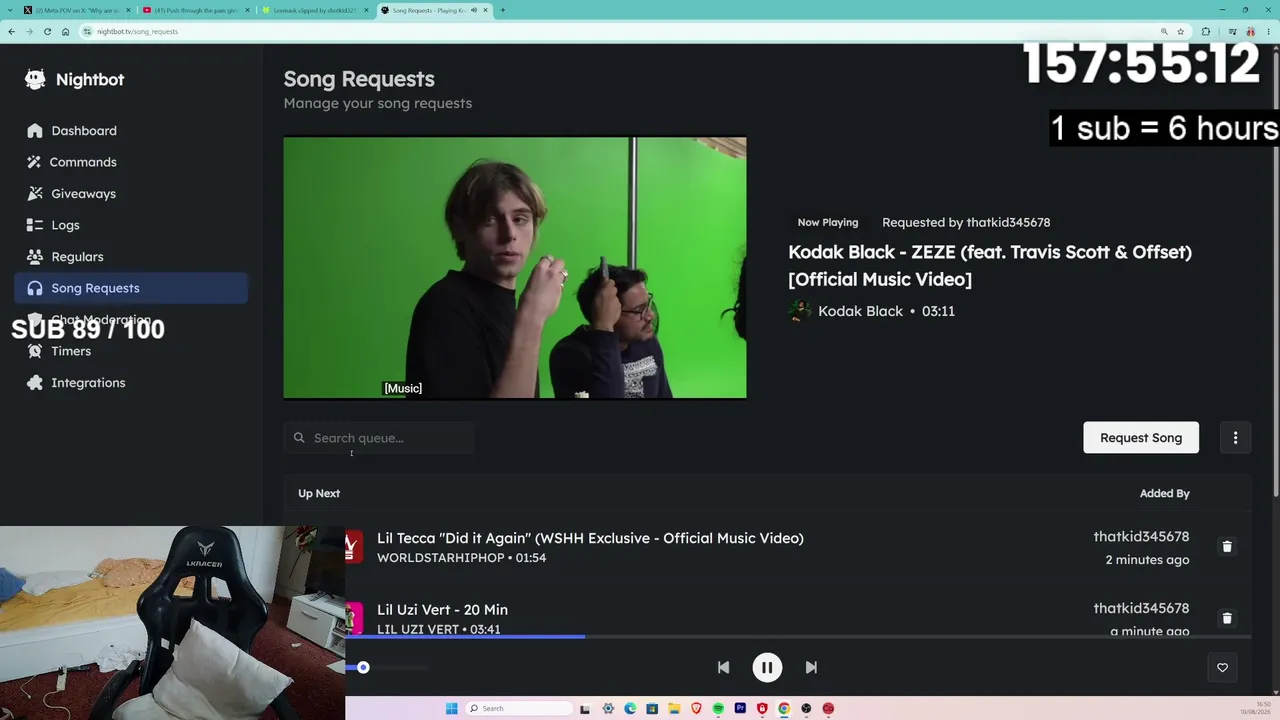Click the heart icon in the player bar
This screenshot has width=1280, height=720.
click(x=1222, y=668)
